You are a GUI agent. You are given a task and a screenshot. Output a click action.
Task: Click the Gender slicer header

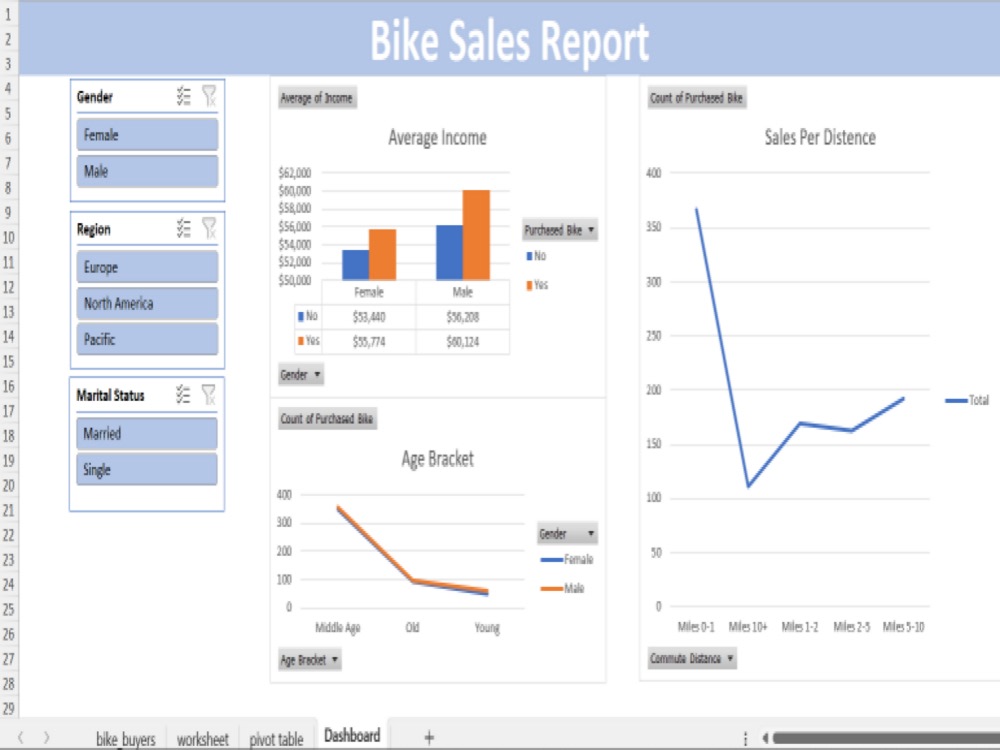(95, 97)
